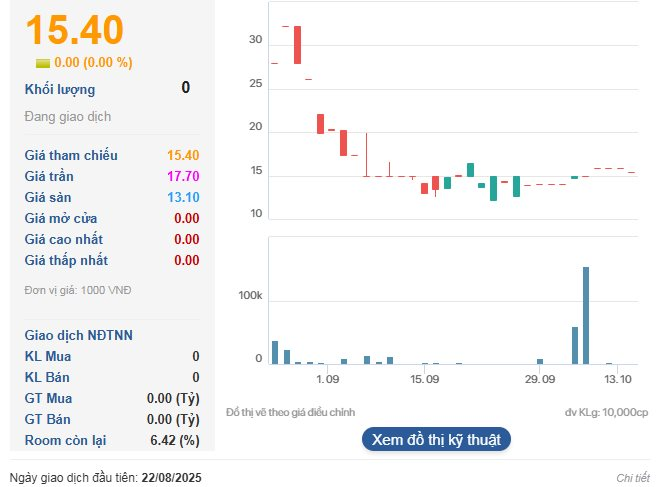Click the 15.09 date axis label
The height and width of the screenshot is (487, 662).
pyautogui.click(x=425, y=380)
